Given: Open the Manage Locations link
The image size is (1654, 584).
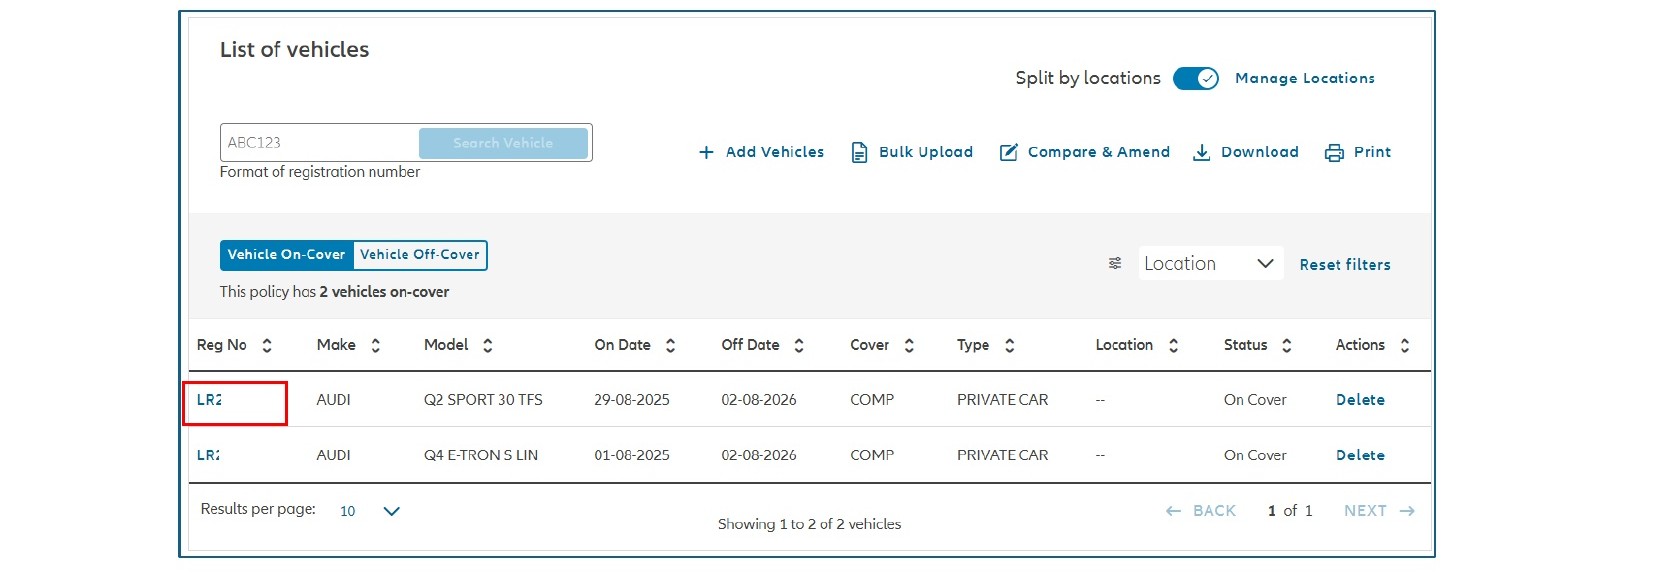Looking at the screenshot, I should point(1305,78).
